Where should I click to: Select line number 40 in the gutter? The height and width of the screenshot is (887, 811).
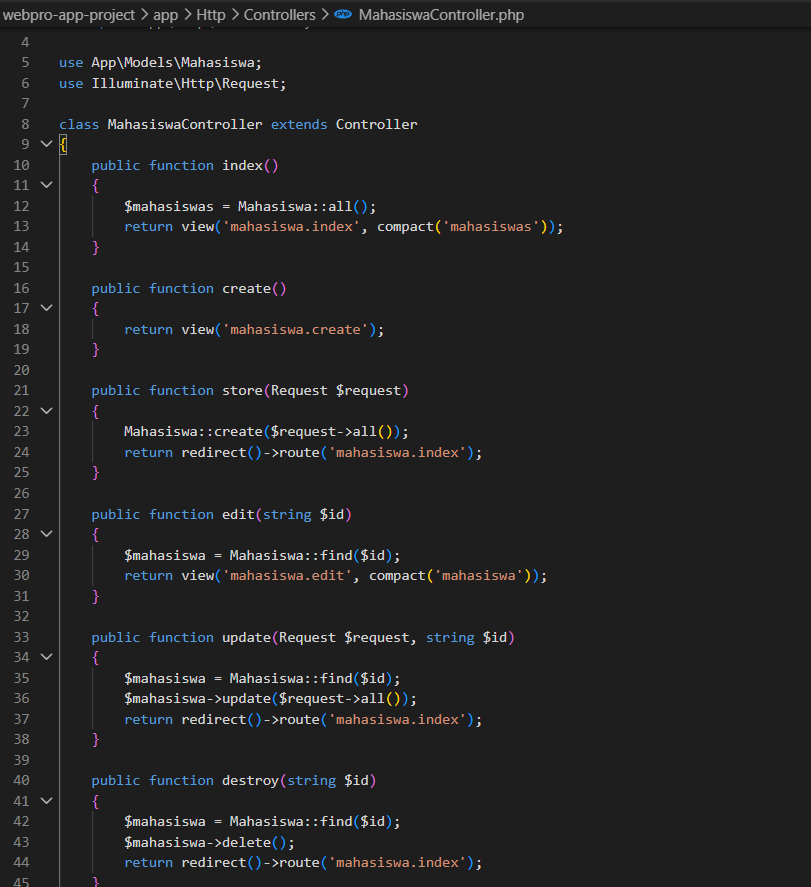click(x=21, y=781)
